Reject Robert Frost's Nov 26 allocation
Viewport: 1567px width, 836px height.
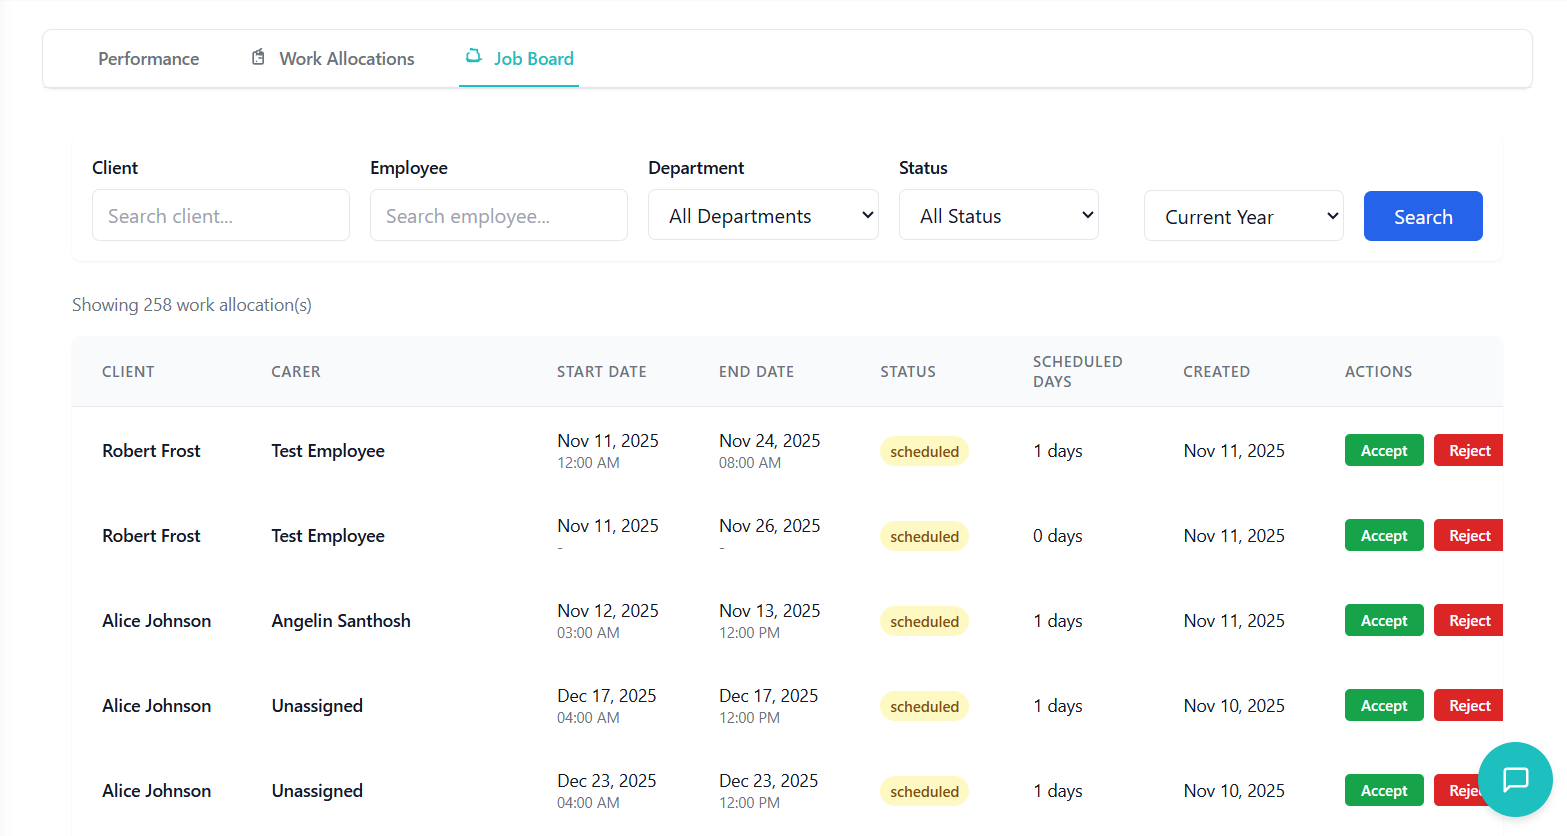[x=1468, y=536]
